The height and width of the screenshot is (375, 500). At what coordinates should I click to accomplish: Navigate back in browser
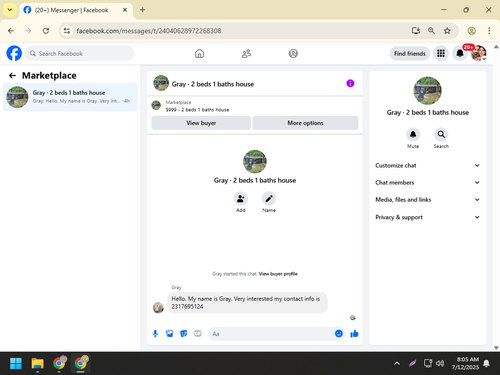tap(11, 31)
